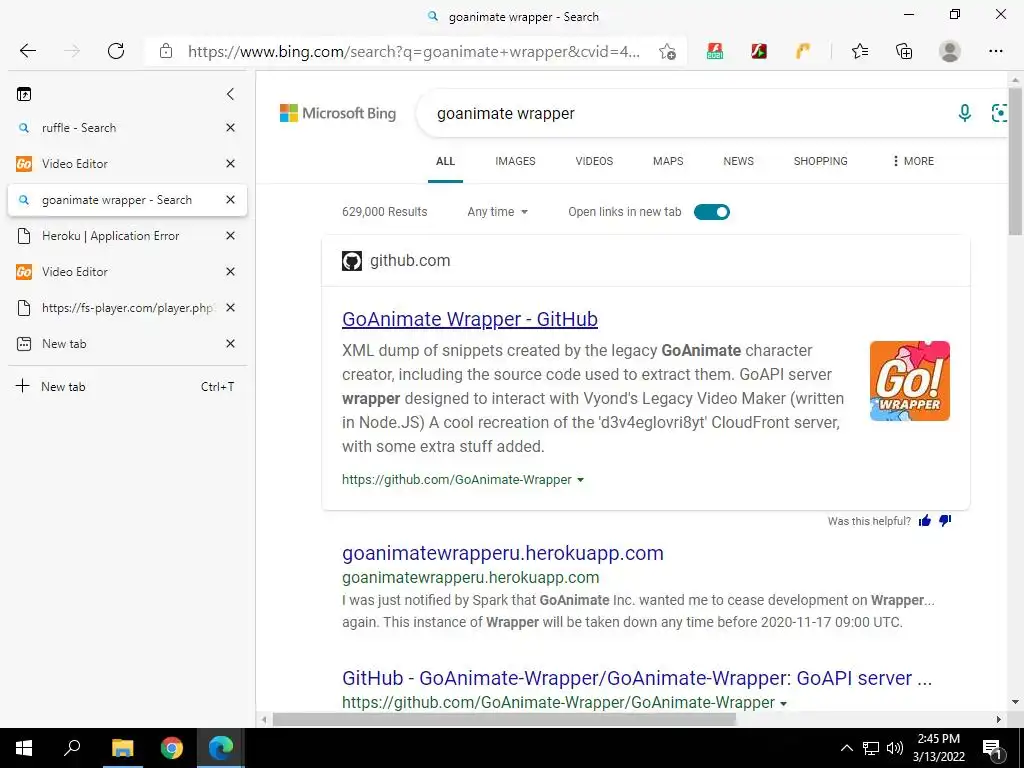Open goanimatewrapperu.herokuapp.com result title

click(503, 553)
